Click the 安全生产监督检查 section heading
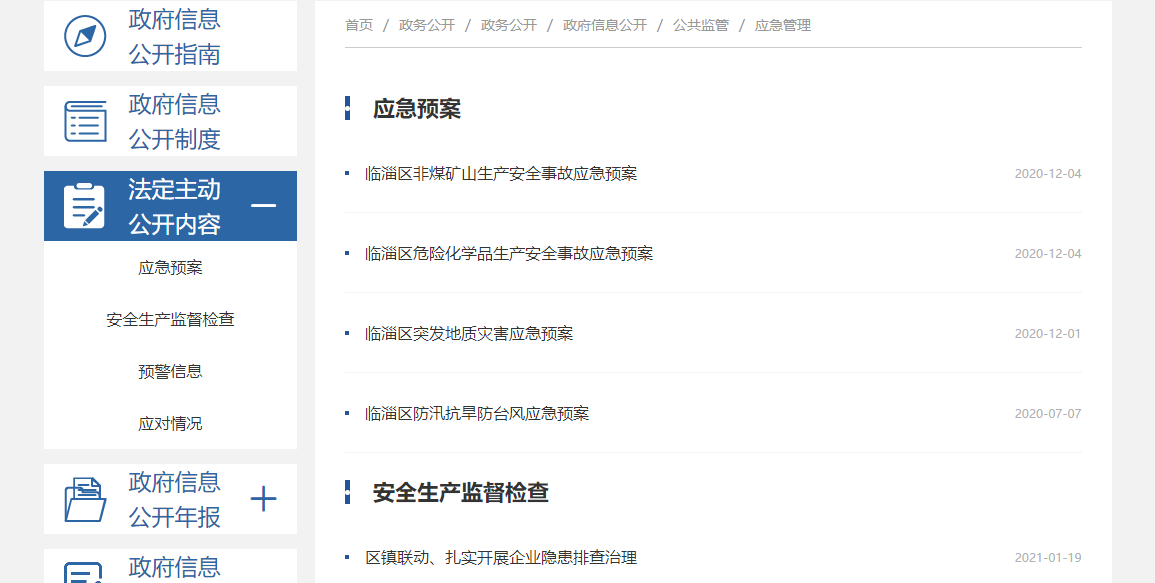 coord(460,493)
